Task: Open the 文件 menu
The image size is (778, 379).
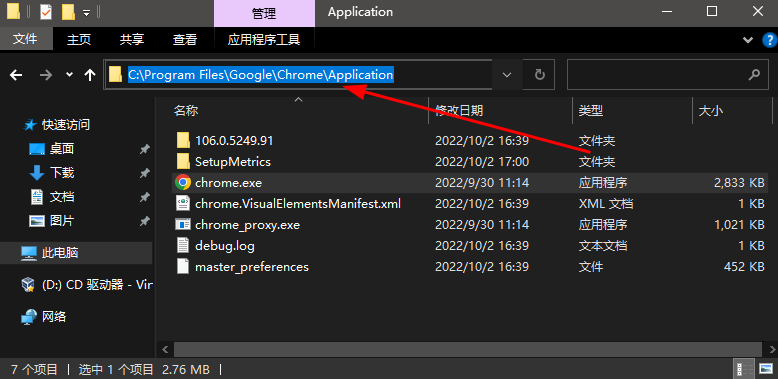Action: (x=25, y=39)
